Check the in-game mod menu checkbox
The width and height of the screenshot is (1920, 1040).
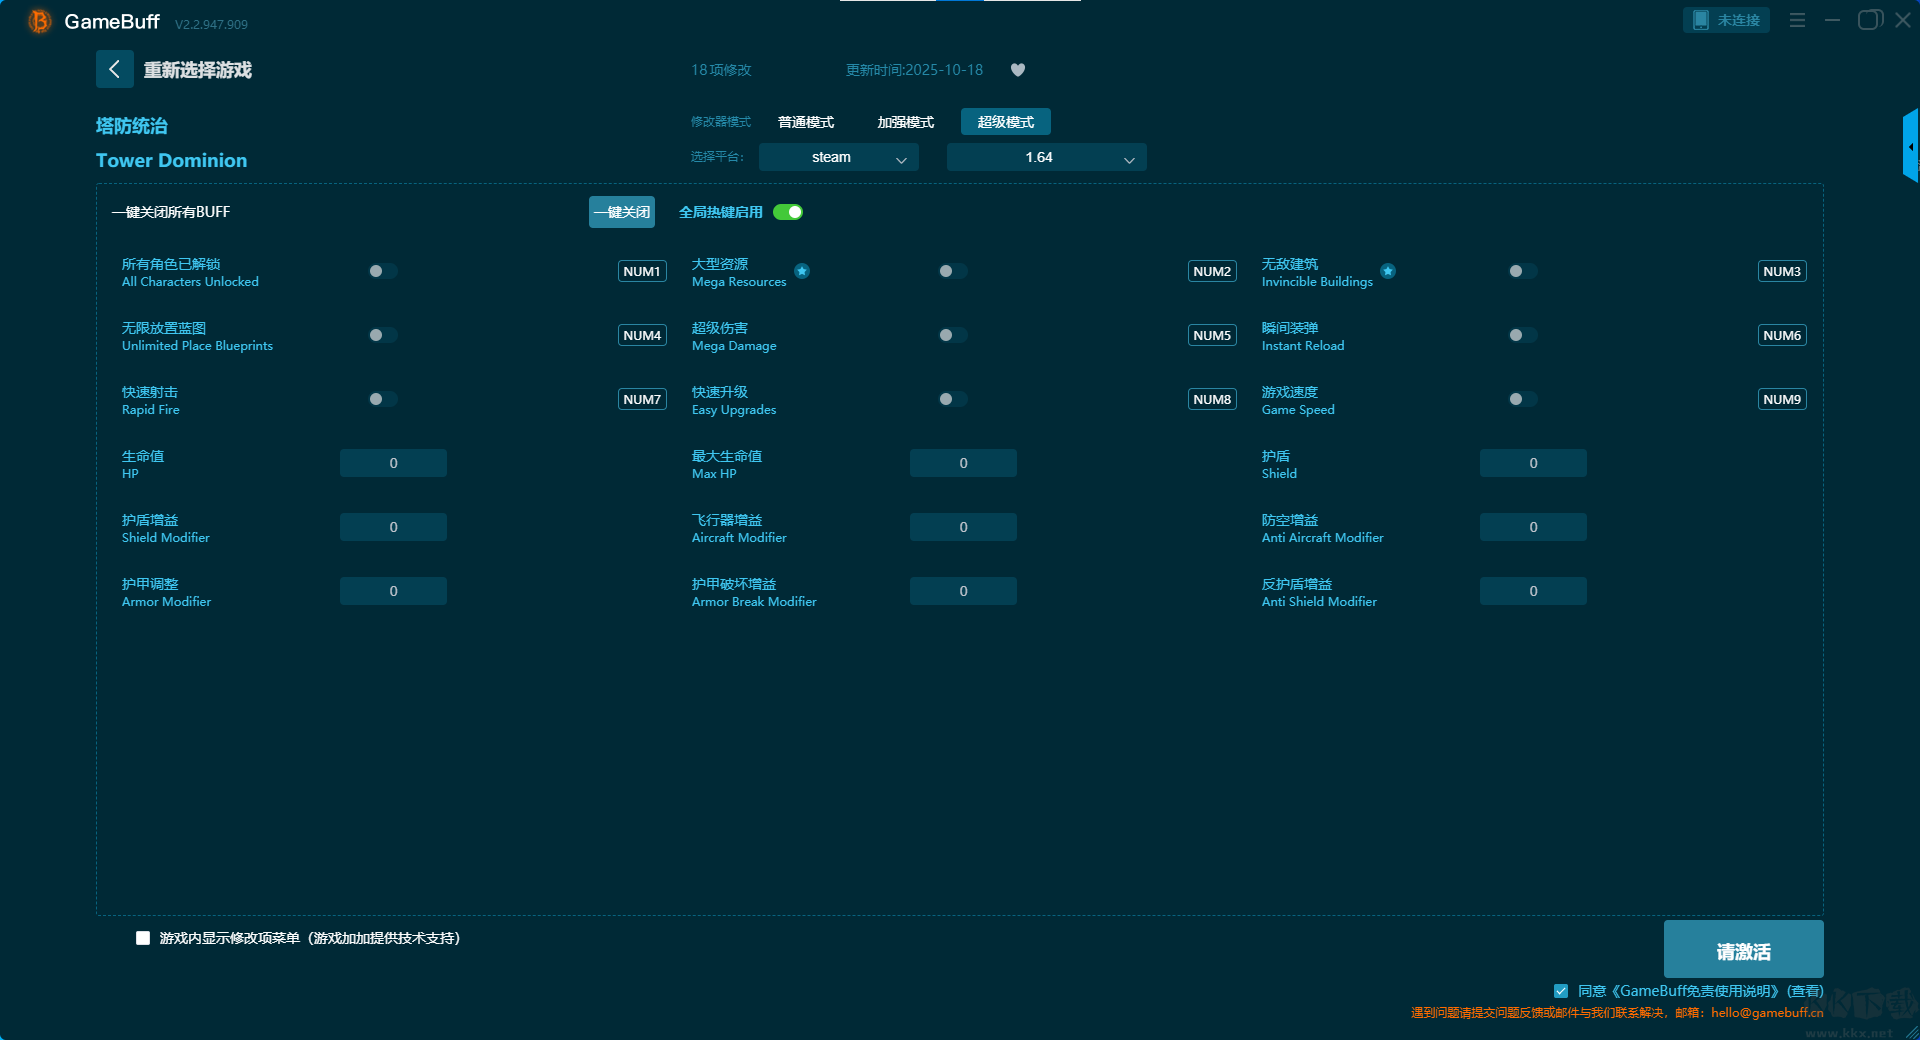(143, 938)
